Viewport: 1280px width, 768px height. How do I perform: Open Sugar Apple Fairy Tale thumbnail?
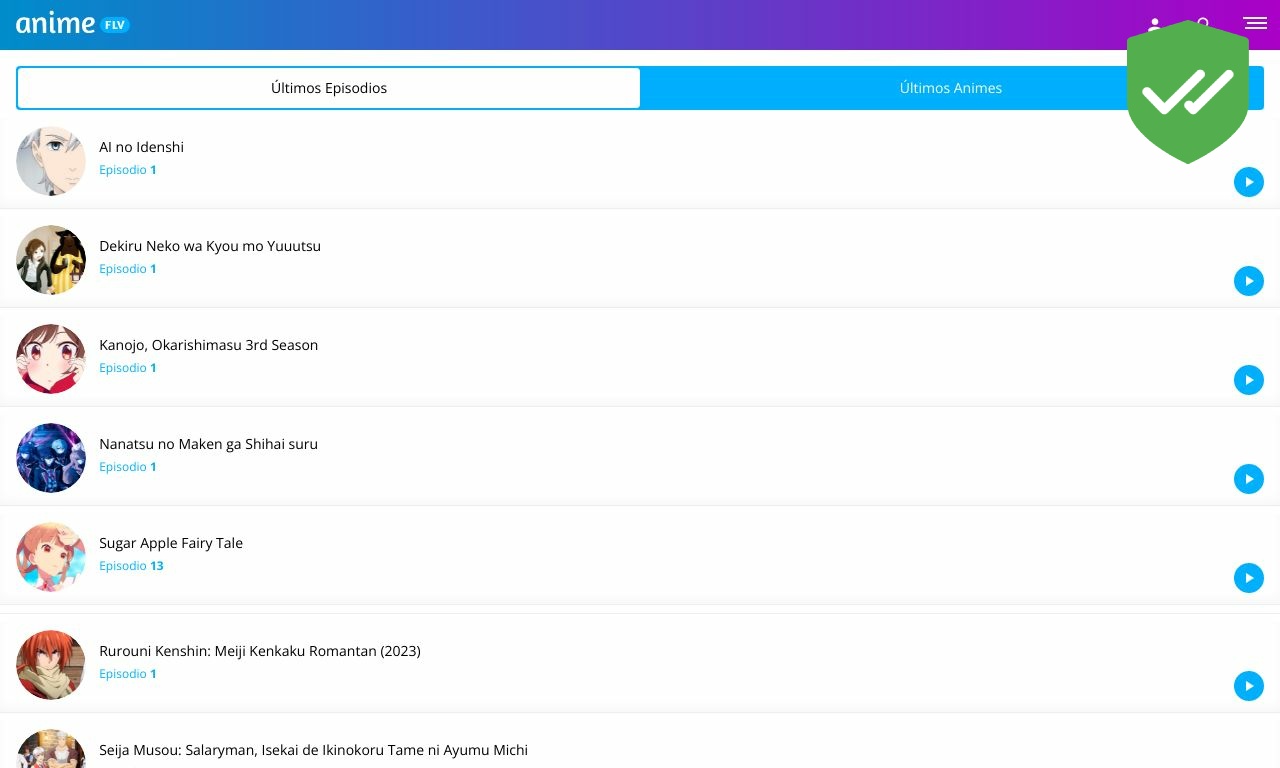51,557
